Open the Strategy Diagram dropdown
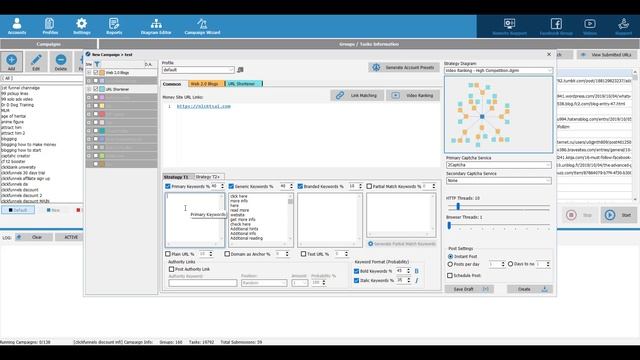640x360 pixels. [x=498, y=71]
